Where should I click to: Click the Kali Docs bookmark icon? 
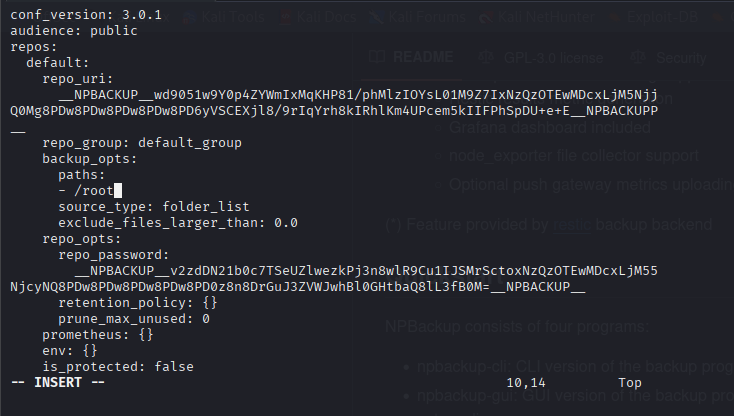pos(286,19)
